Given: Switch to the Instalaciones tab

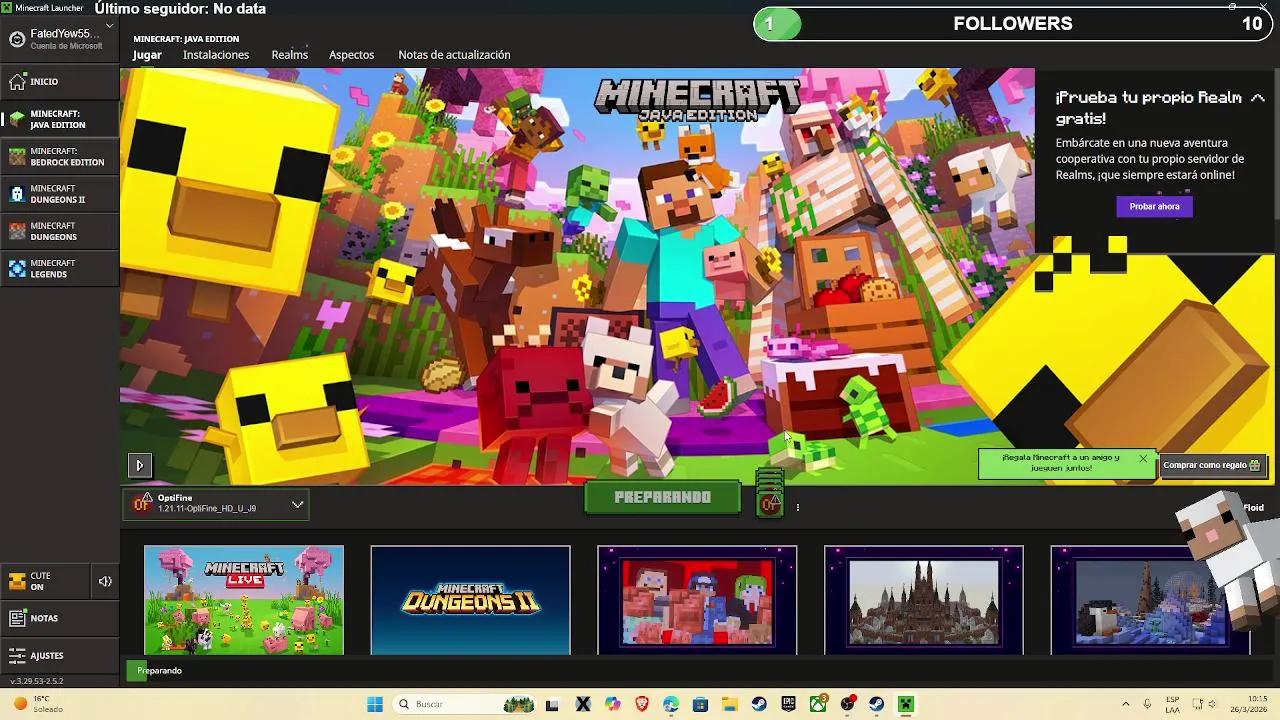Looking at the screenshot, I should click(216, 55).
